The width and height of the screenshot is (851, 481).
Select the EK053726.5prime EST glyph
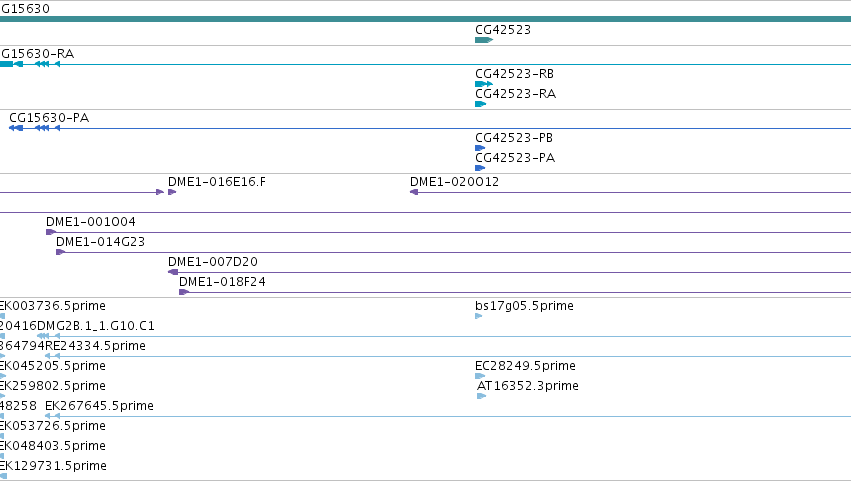[2, 436]
